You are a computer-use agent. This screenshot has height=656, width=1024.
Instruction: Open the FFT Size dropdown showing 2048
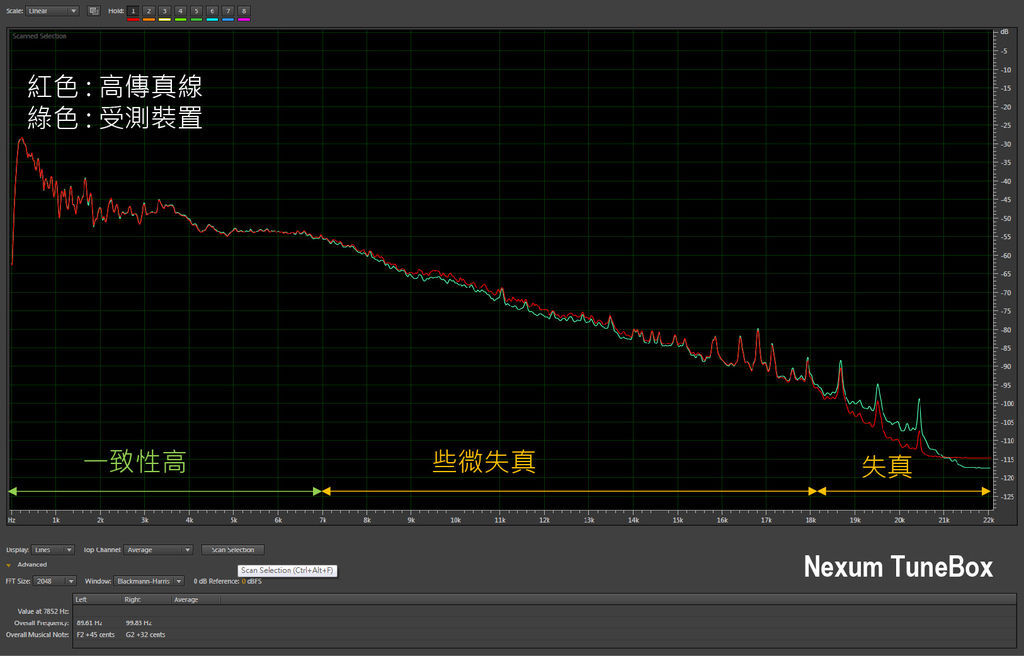tap(56, 581)
